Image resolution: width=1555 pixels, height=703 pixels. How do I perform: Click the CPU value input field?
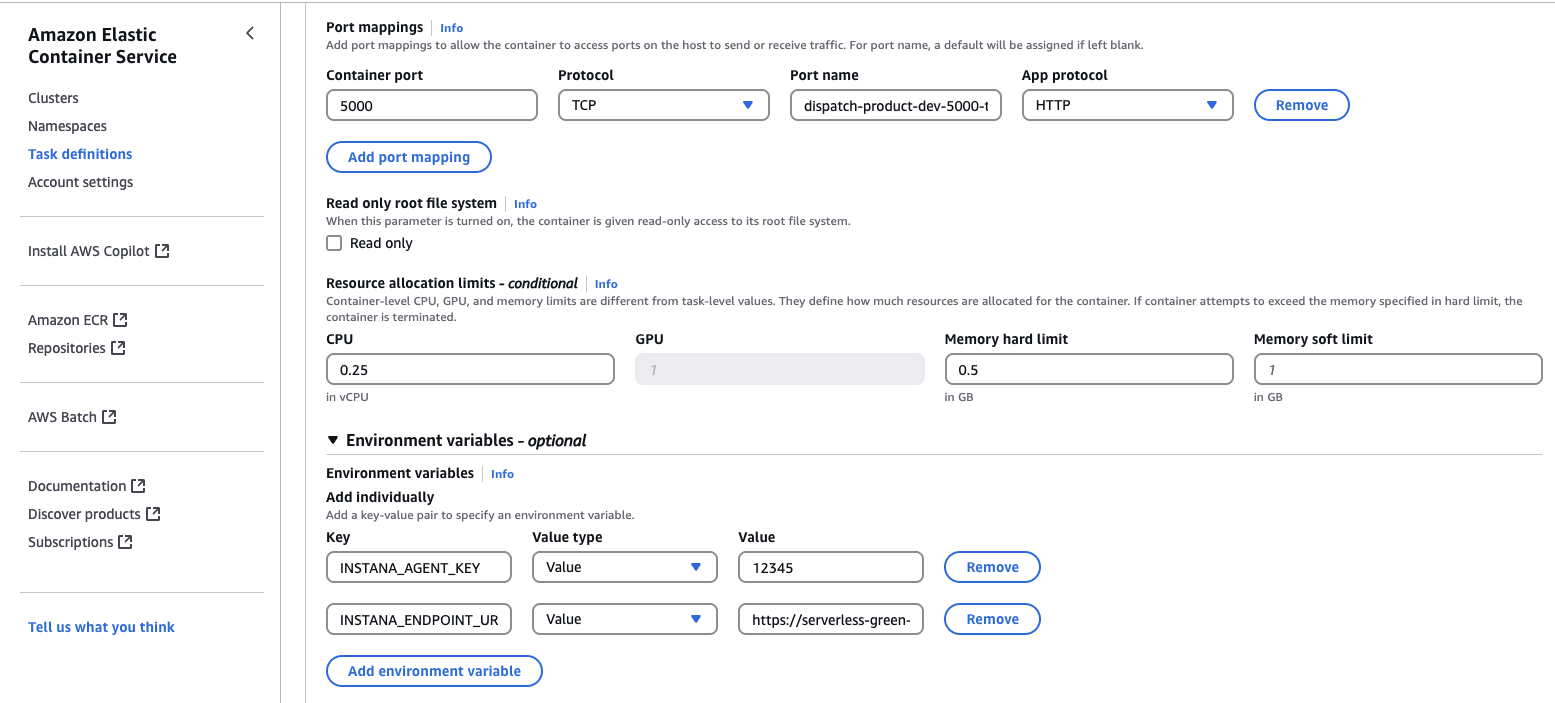(x=470, y=369)
